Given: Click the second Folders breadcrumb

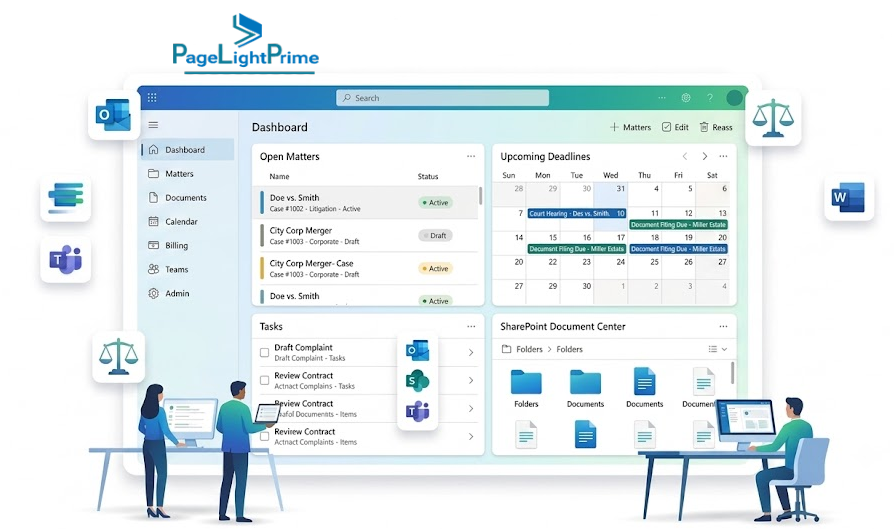Looking at the screenshot, I should (x=569, y=349).
